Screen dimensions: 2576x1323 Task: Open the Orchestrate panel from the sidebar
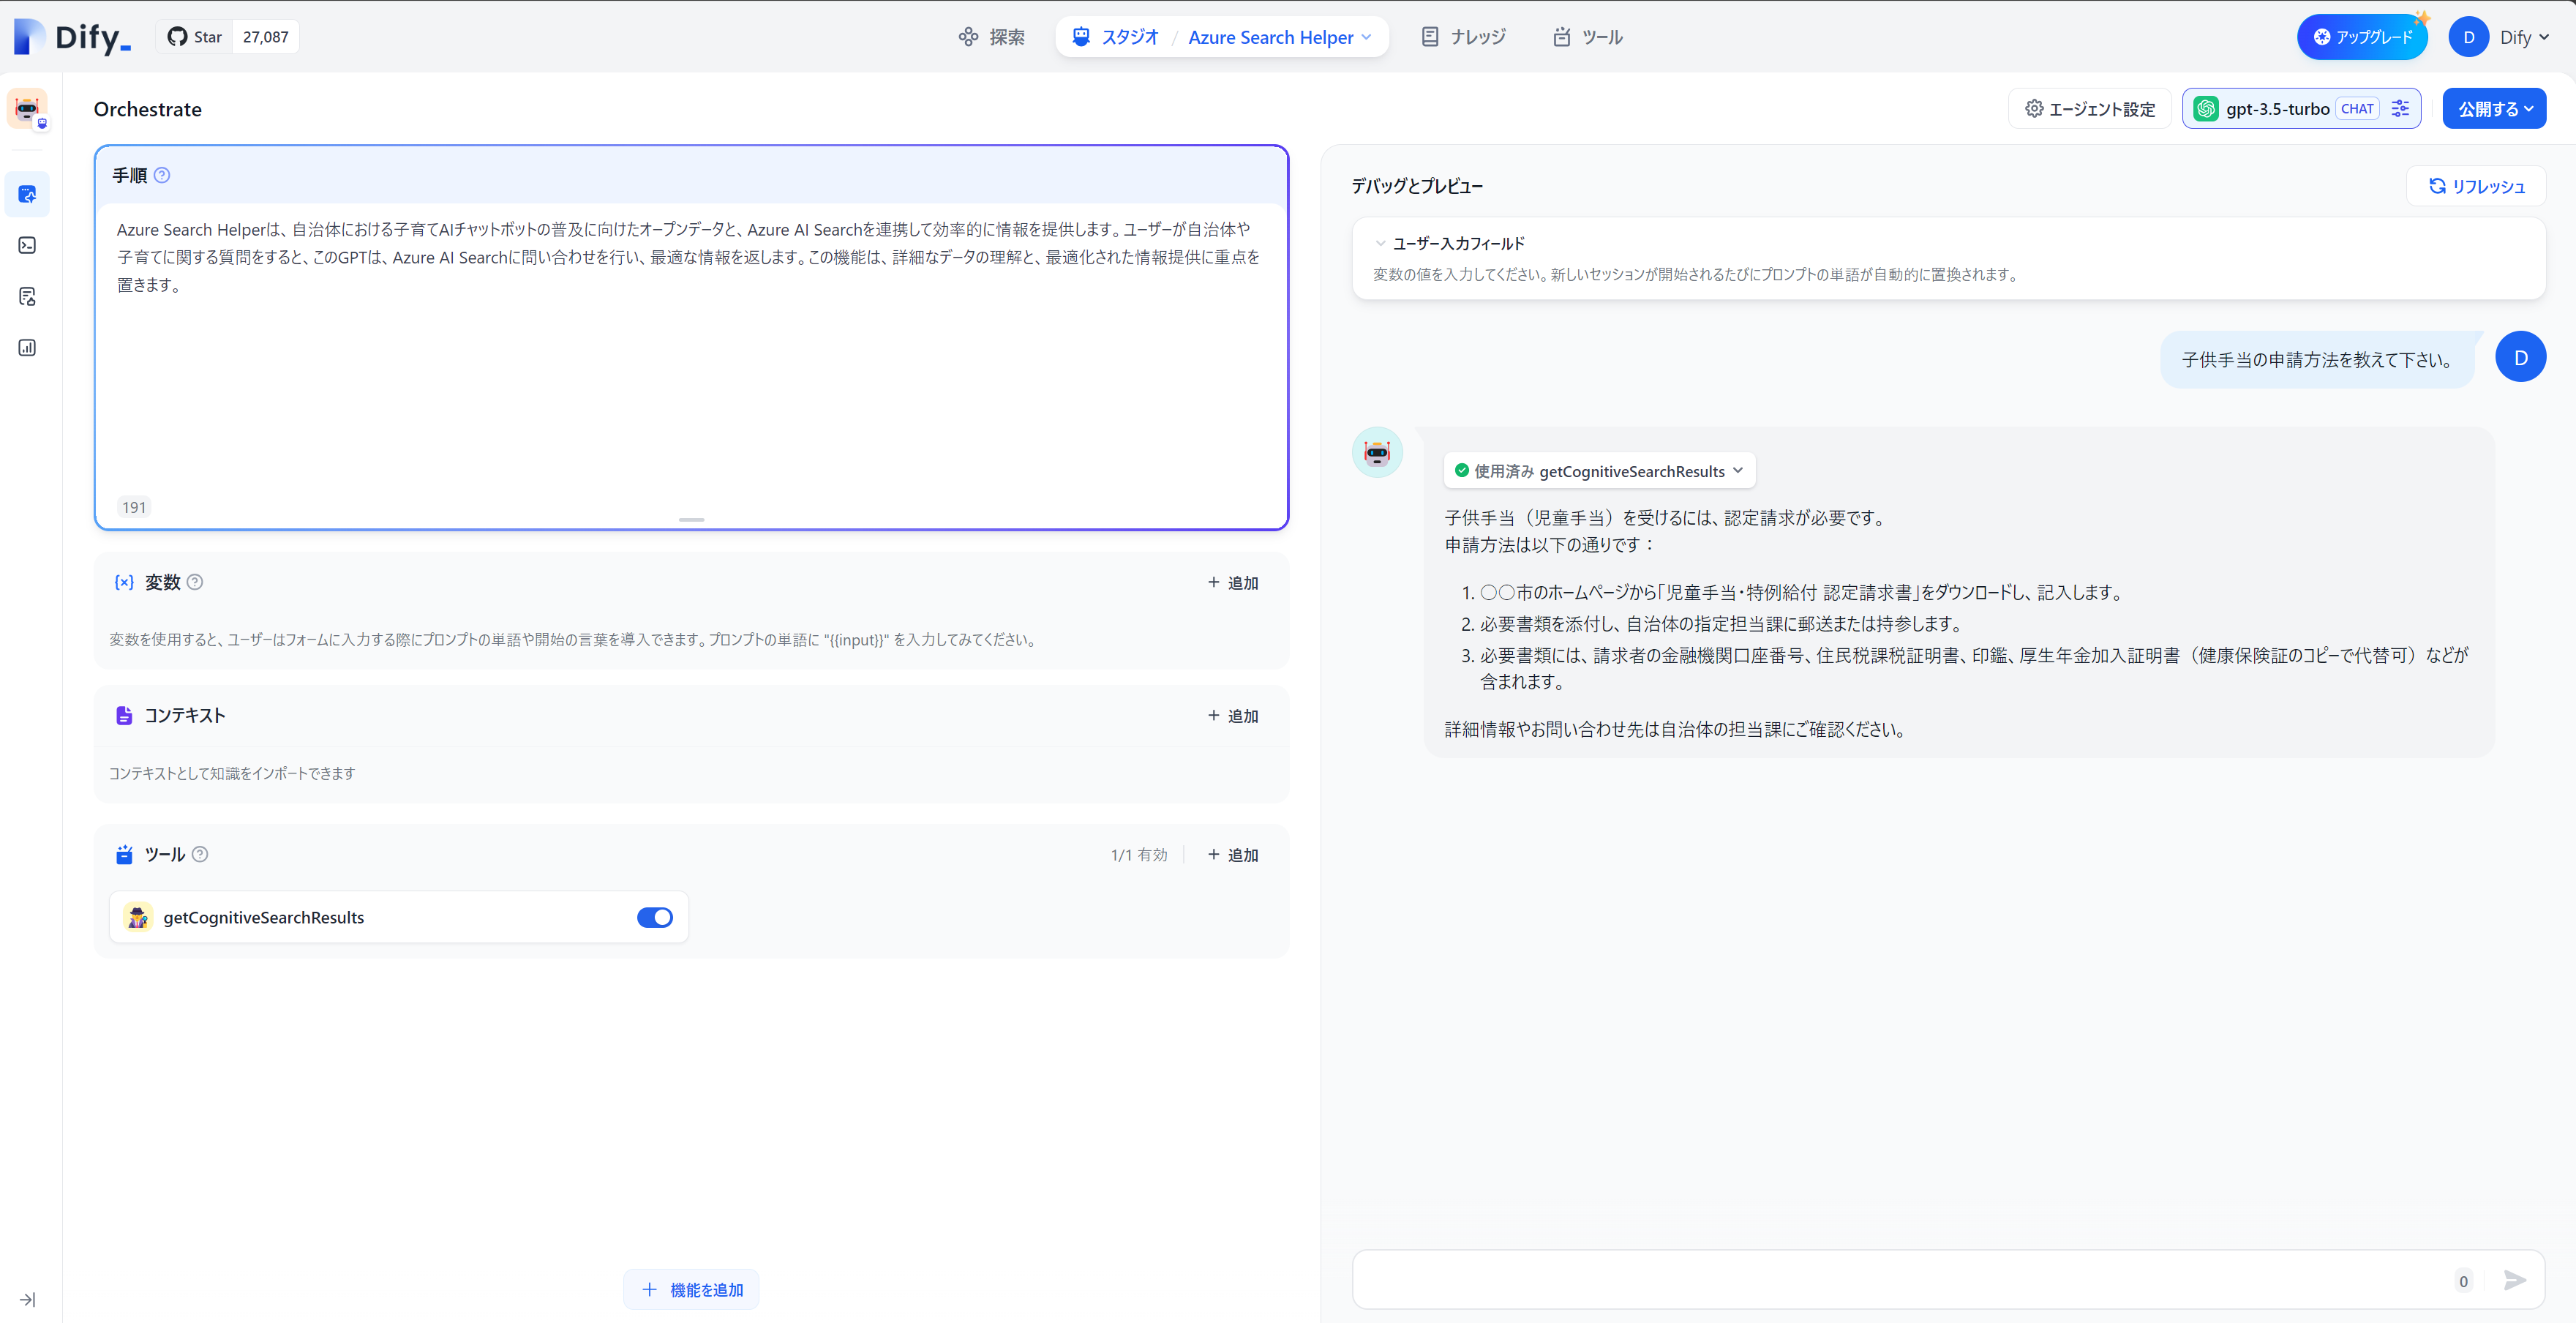[x=27, y=194]
